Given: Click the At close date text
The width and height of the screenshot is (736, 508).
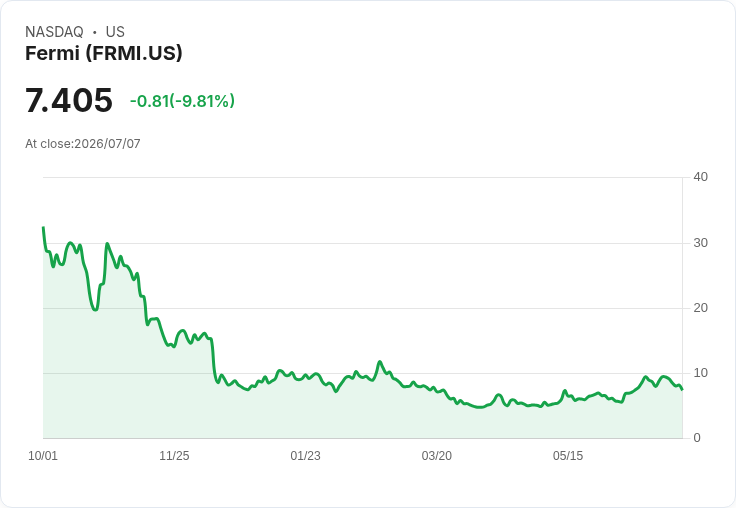Looking at the screenshot, I should tap(83, 144).
